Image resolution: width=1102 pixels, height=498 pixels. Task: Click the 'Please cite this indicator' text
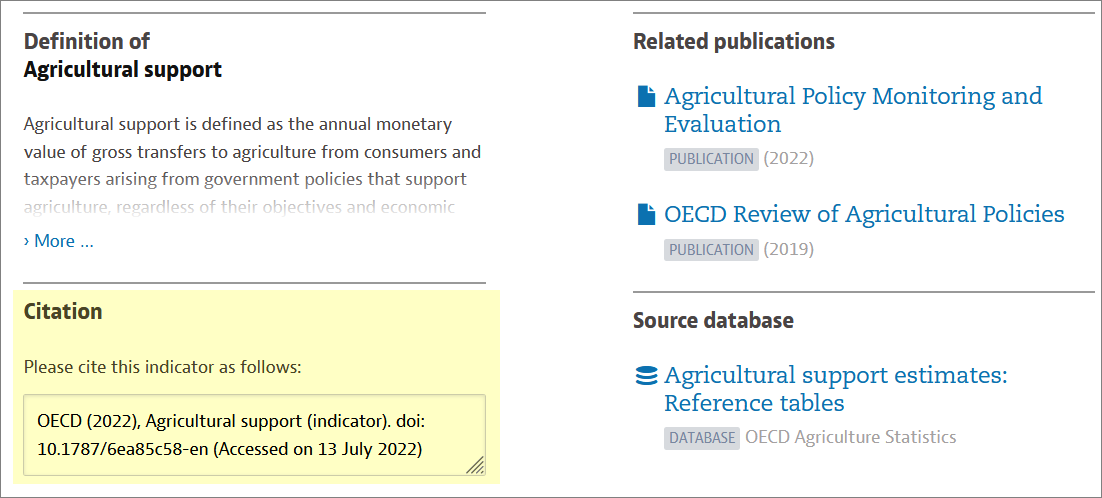[162, 367]
